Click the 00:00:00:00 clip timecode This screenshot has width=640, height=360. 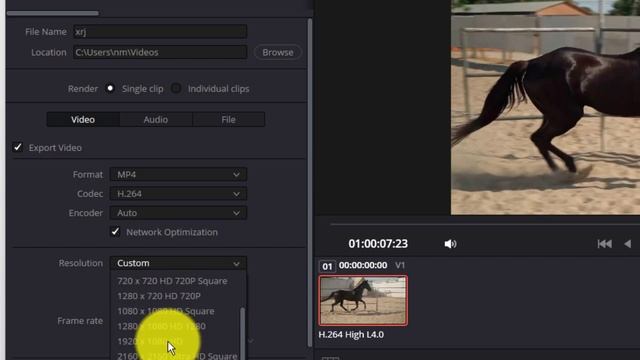[363, 265]
